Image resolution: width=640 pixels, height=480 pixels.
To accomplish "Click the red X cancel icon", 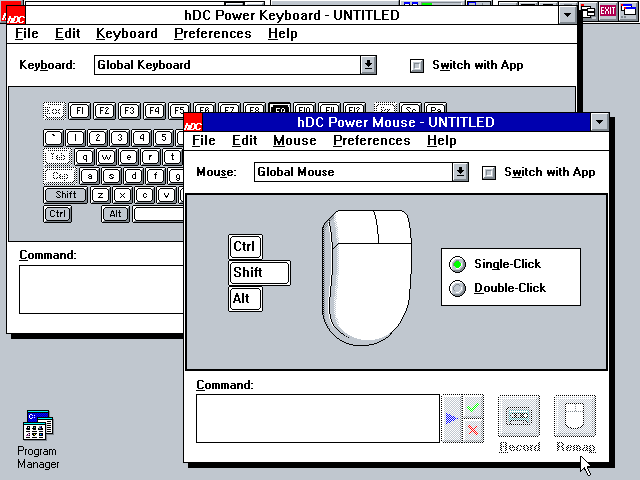I will pos(473,430).
